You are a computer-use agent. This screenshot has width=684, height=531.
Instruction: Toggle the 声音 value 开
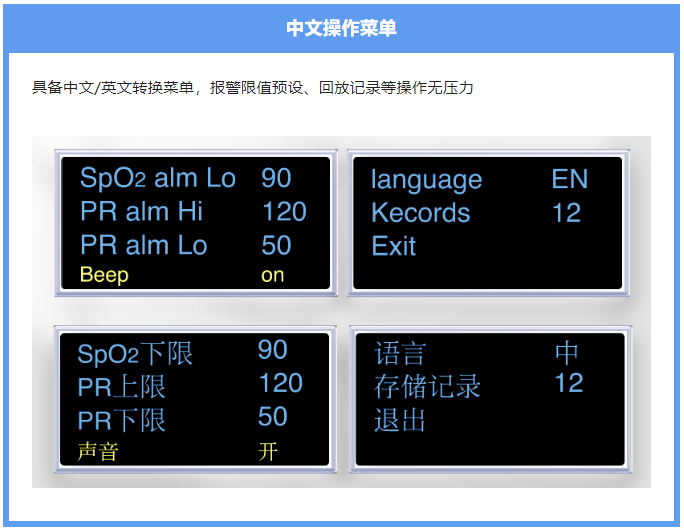point(268,451)
